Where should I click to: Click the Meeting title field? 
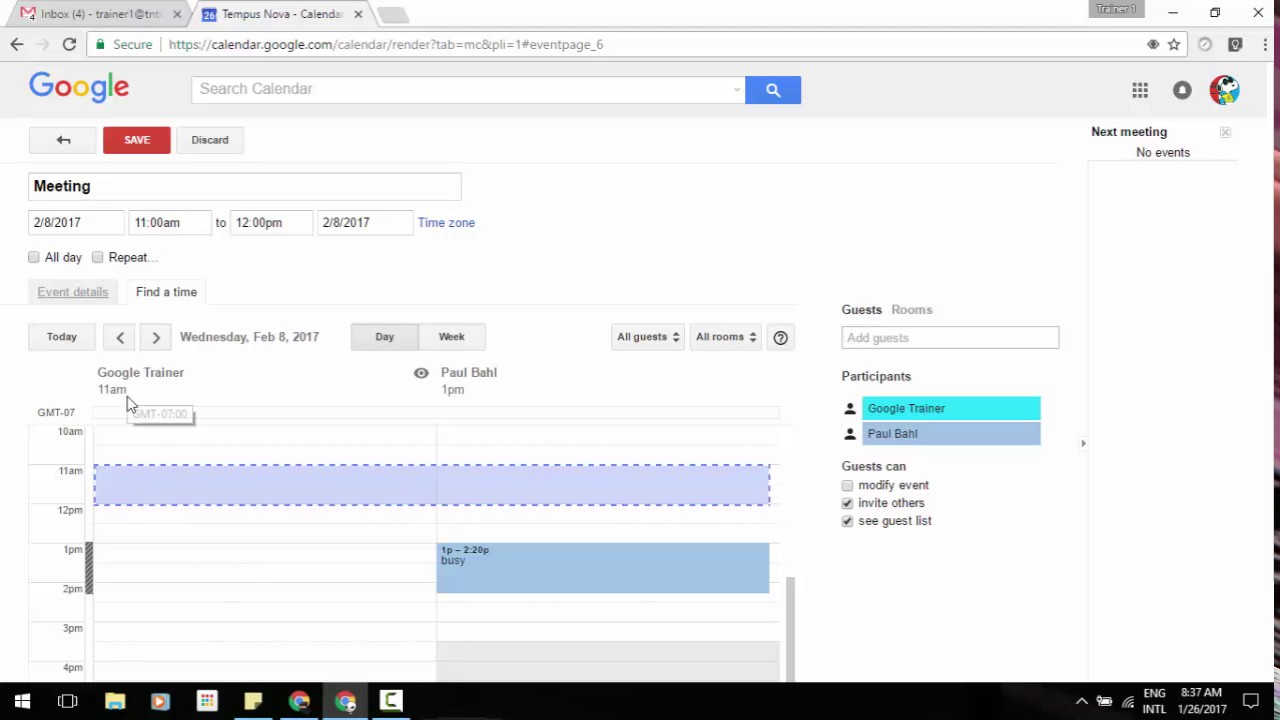245,186
